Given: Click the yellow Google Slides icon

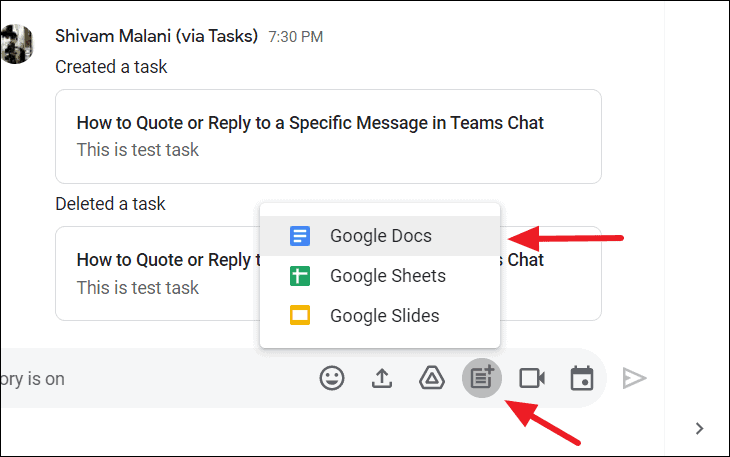Looking at the screenshot, I should coord(300,316).
